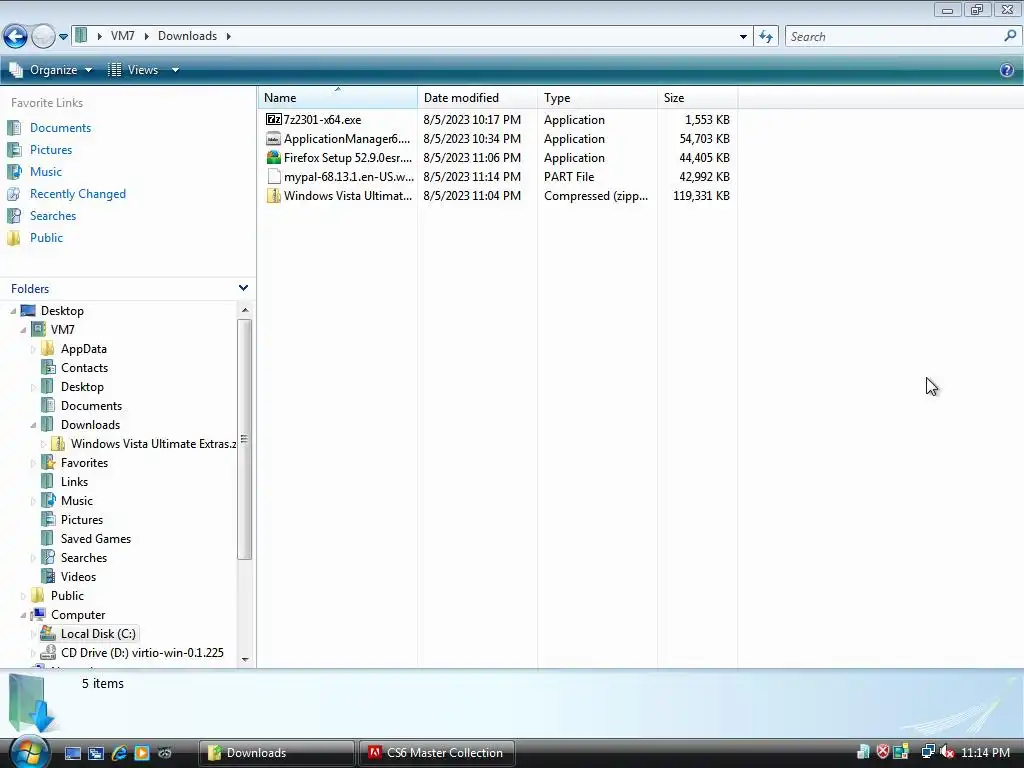This screenshot has height=768, width=1024.
Task: Click the Views button
Action: pyautogui.click(x=133, y=70)
